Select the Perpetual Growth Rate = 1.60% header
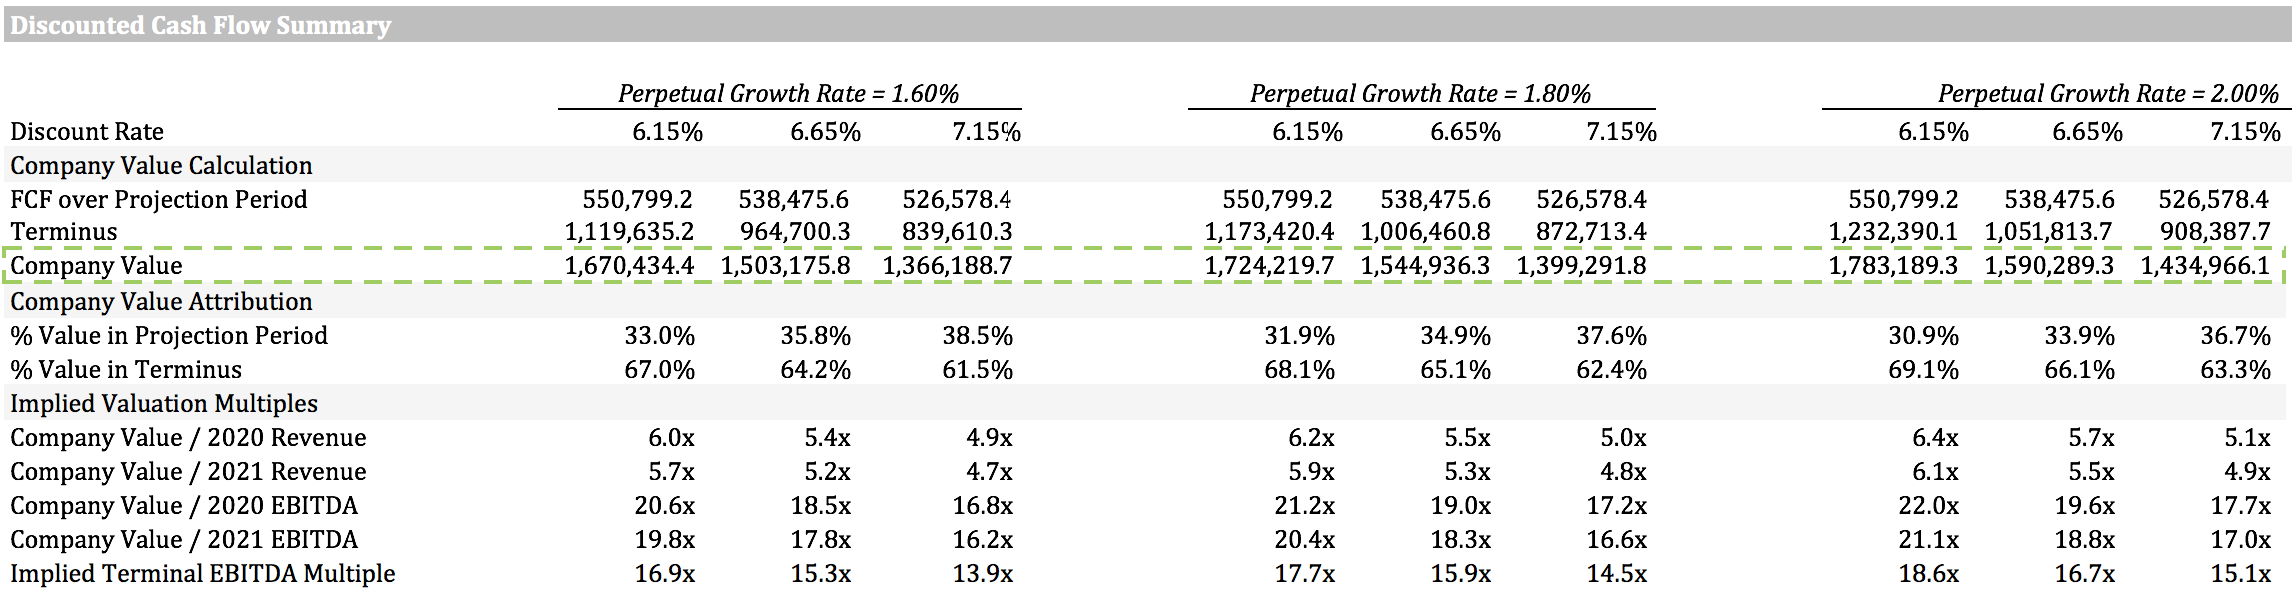 click(788, 94)
